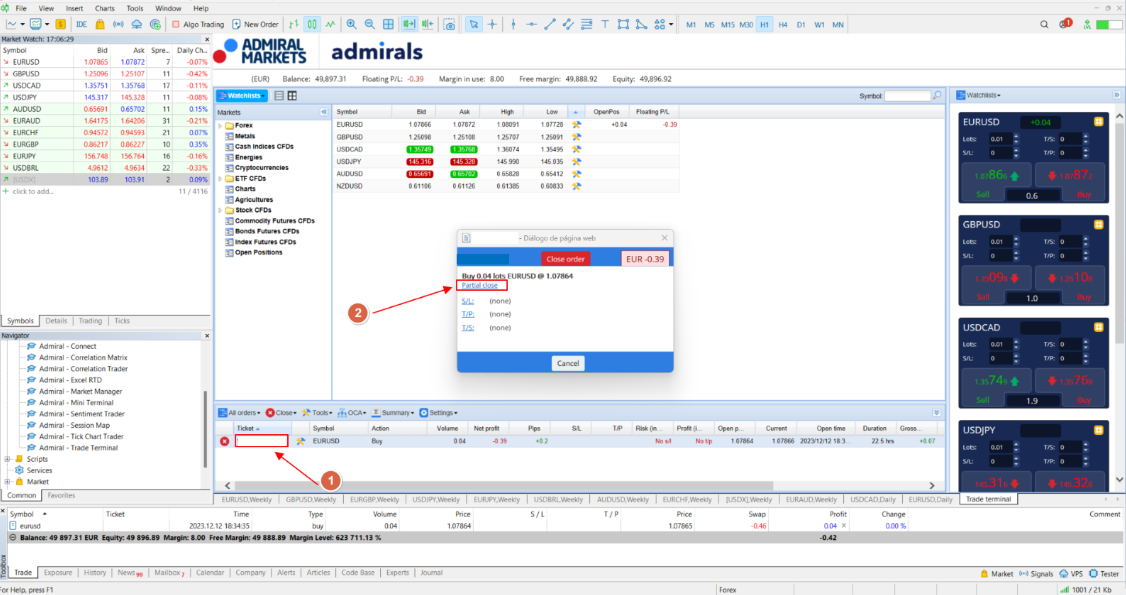Open the Watchlists dropdown in center panel
This screenshot has height=595, width=1126.
coord(243,95)
